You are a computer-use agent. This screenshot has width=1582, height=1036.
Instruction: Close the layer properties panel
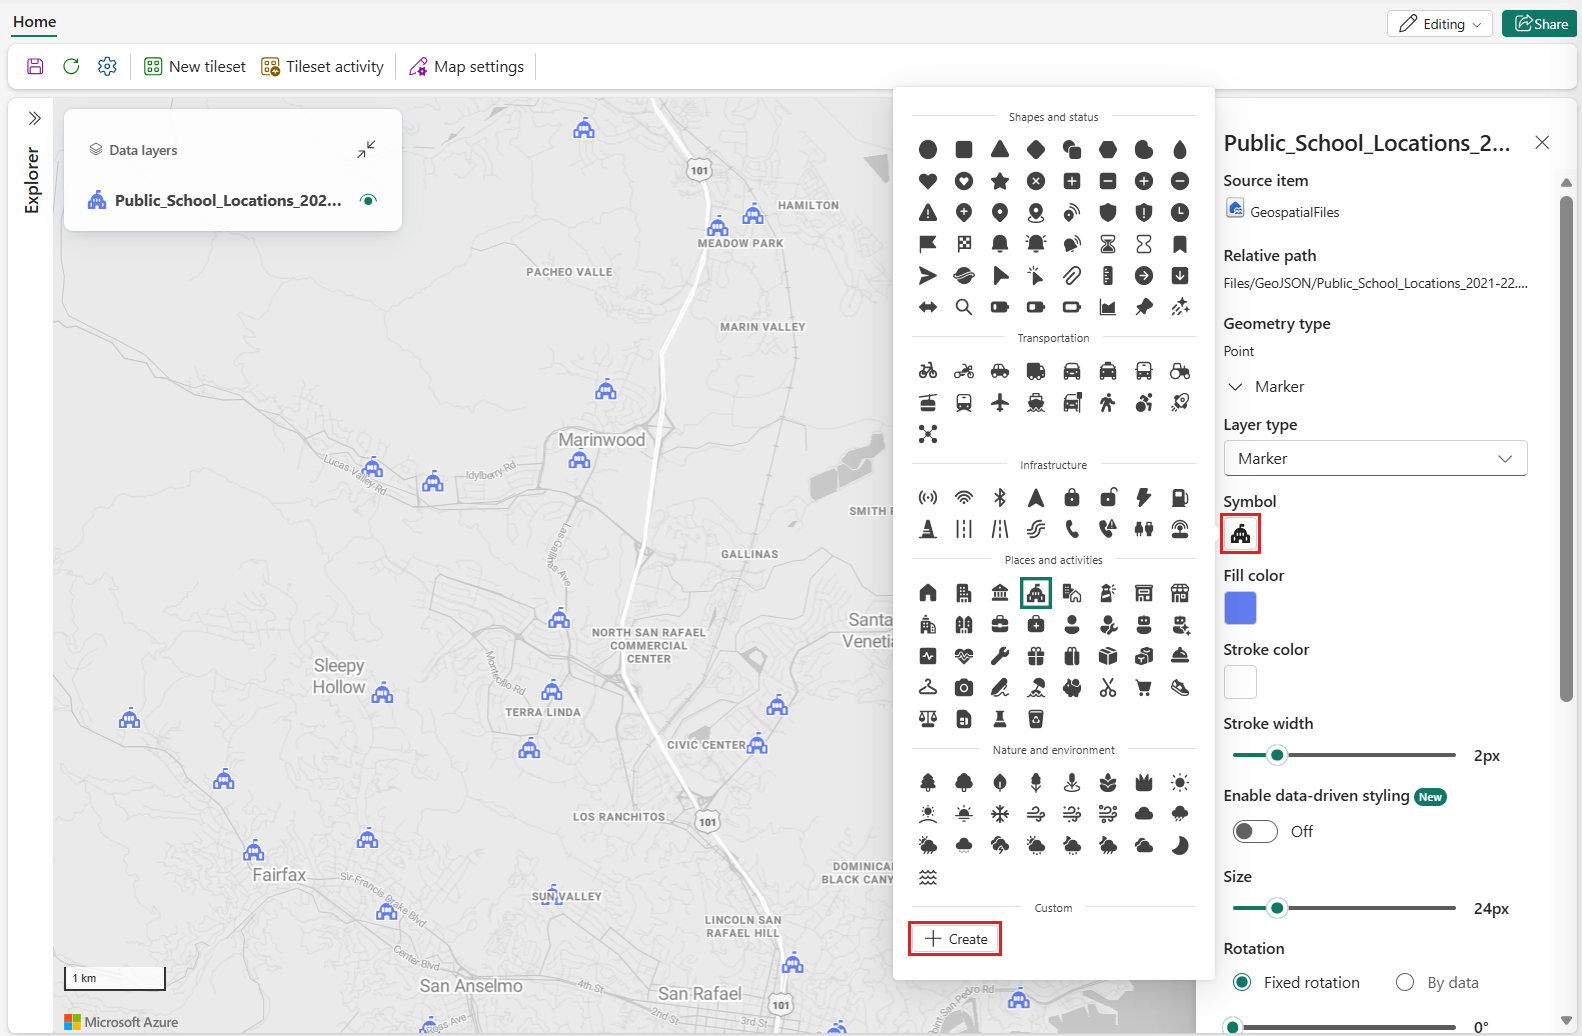pos(1542,143)
